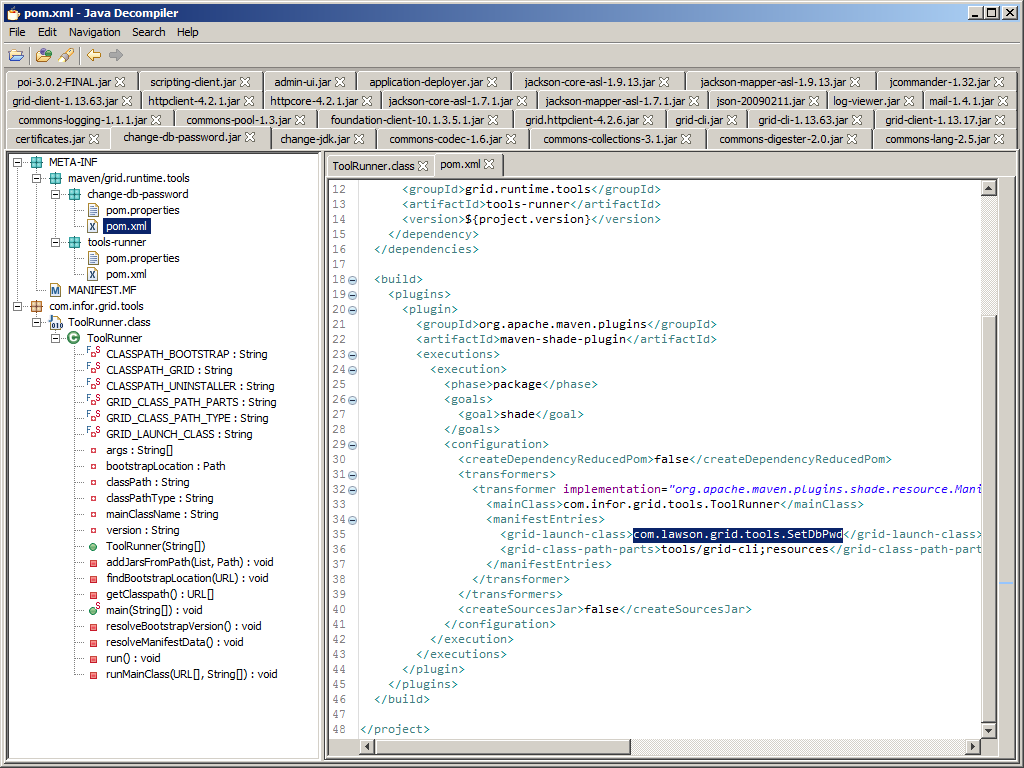Click the Search pencil toolbar icon
The image size is (1024, 768).
click(x=66, y=56)
